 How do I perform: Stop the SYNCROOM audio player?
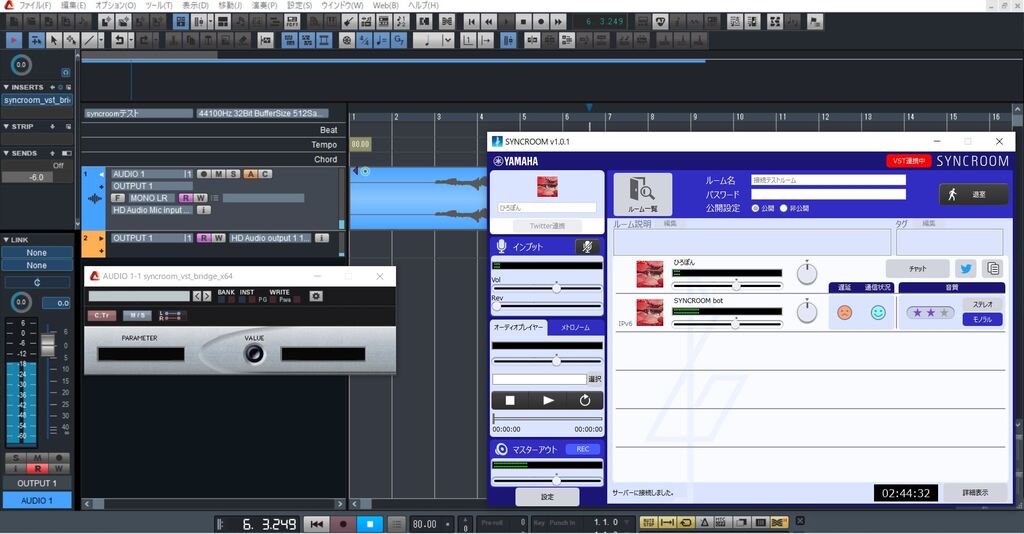510,400
